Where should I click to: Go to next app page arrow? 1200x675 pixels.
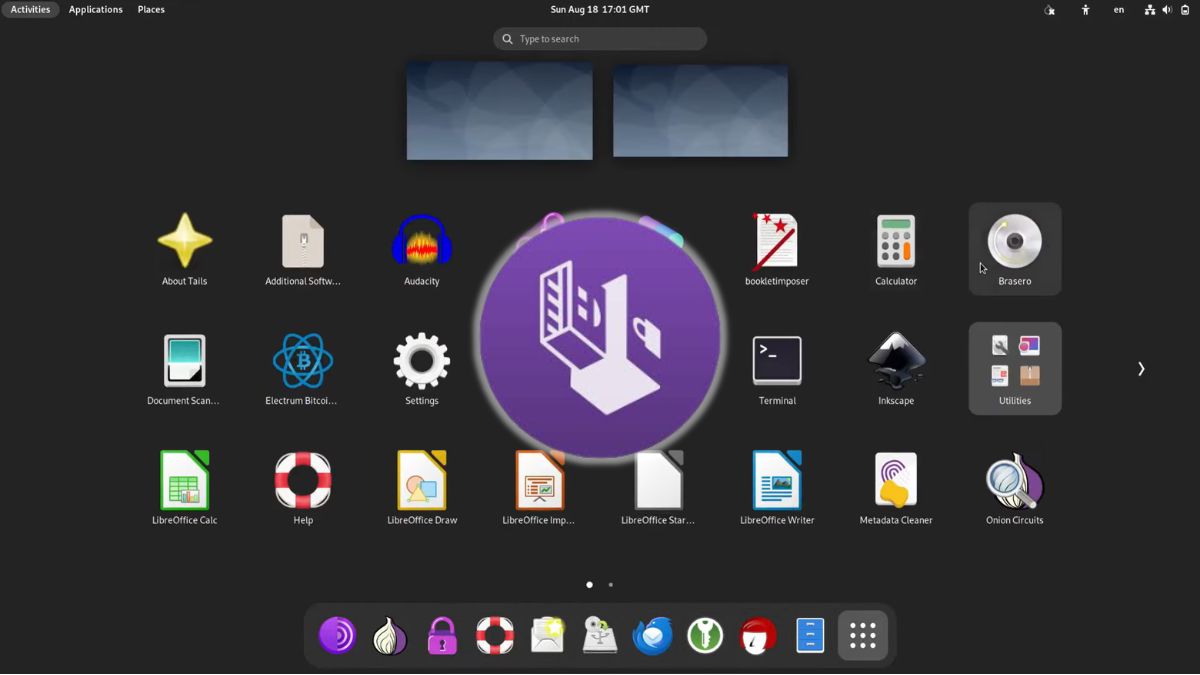click(x=1141, y=369)
